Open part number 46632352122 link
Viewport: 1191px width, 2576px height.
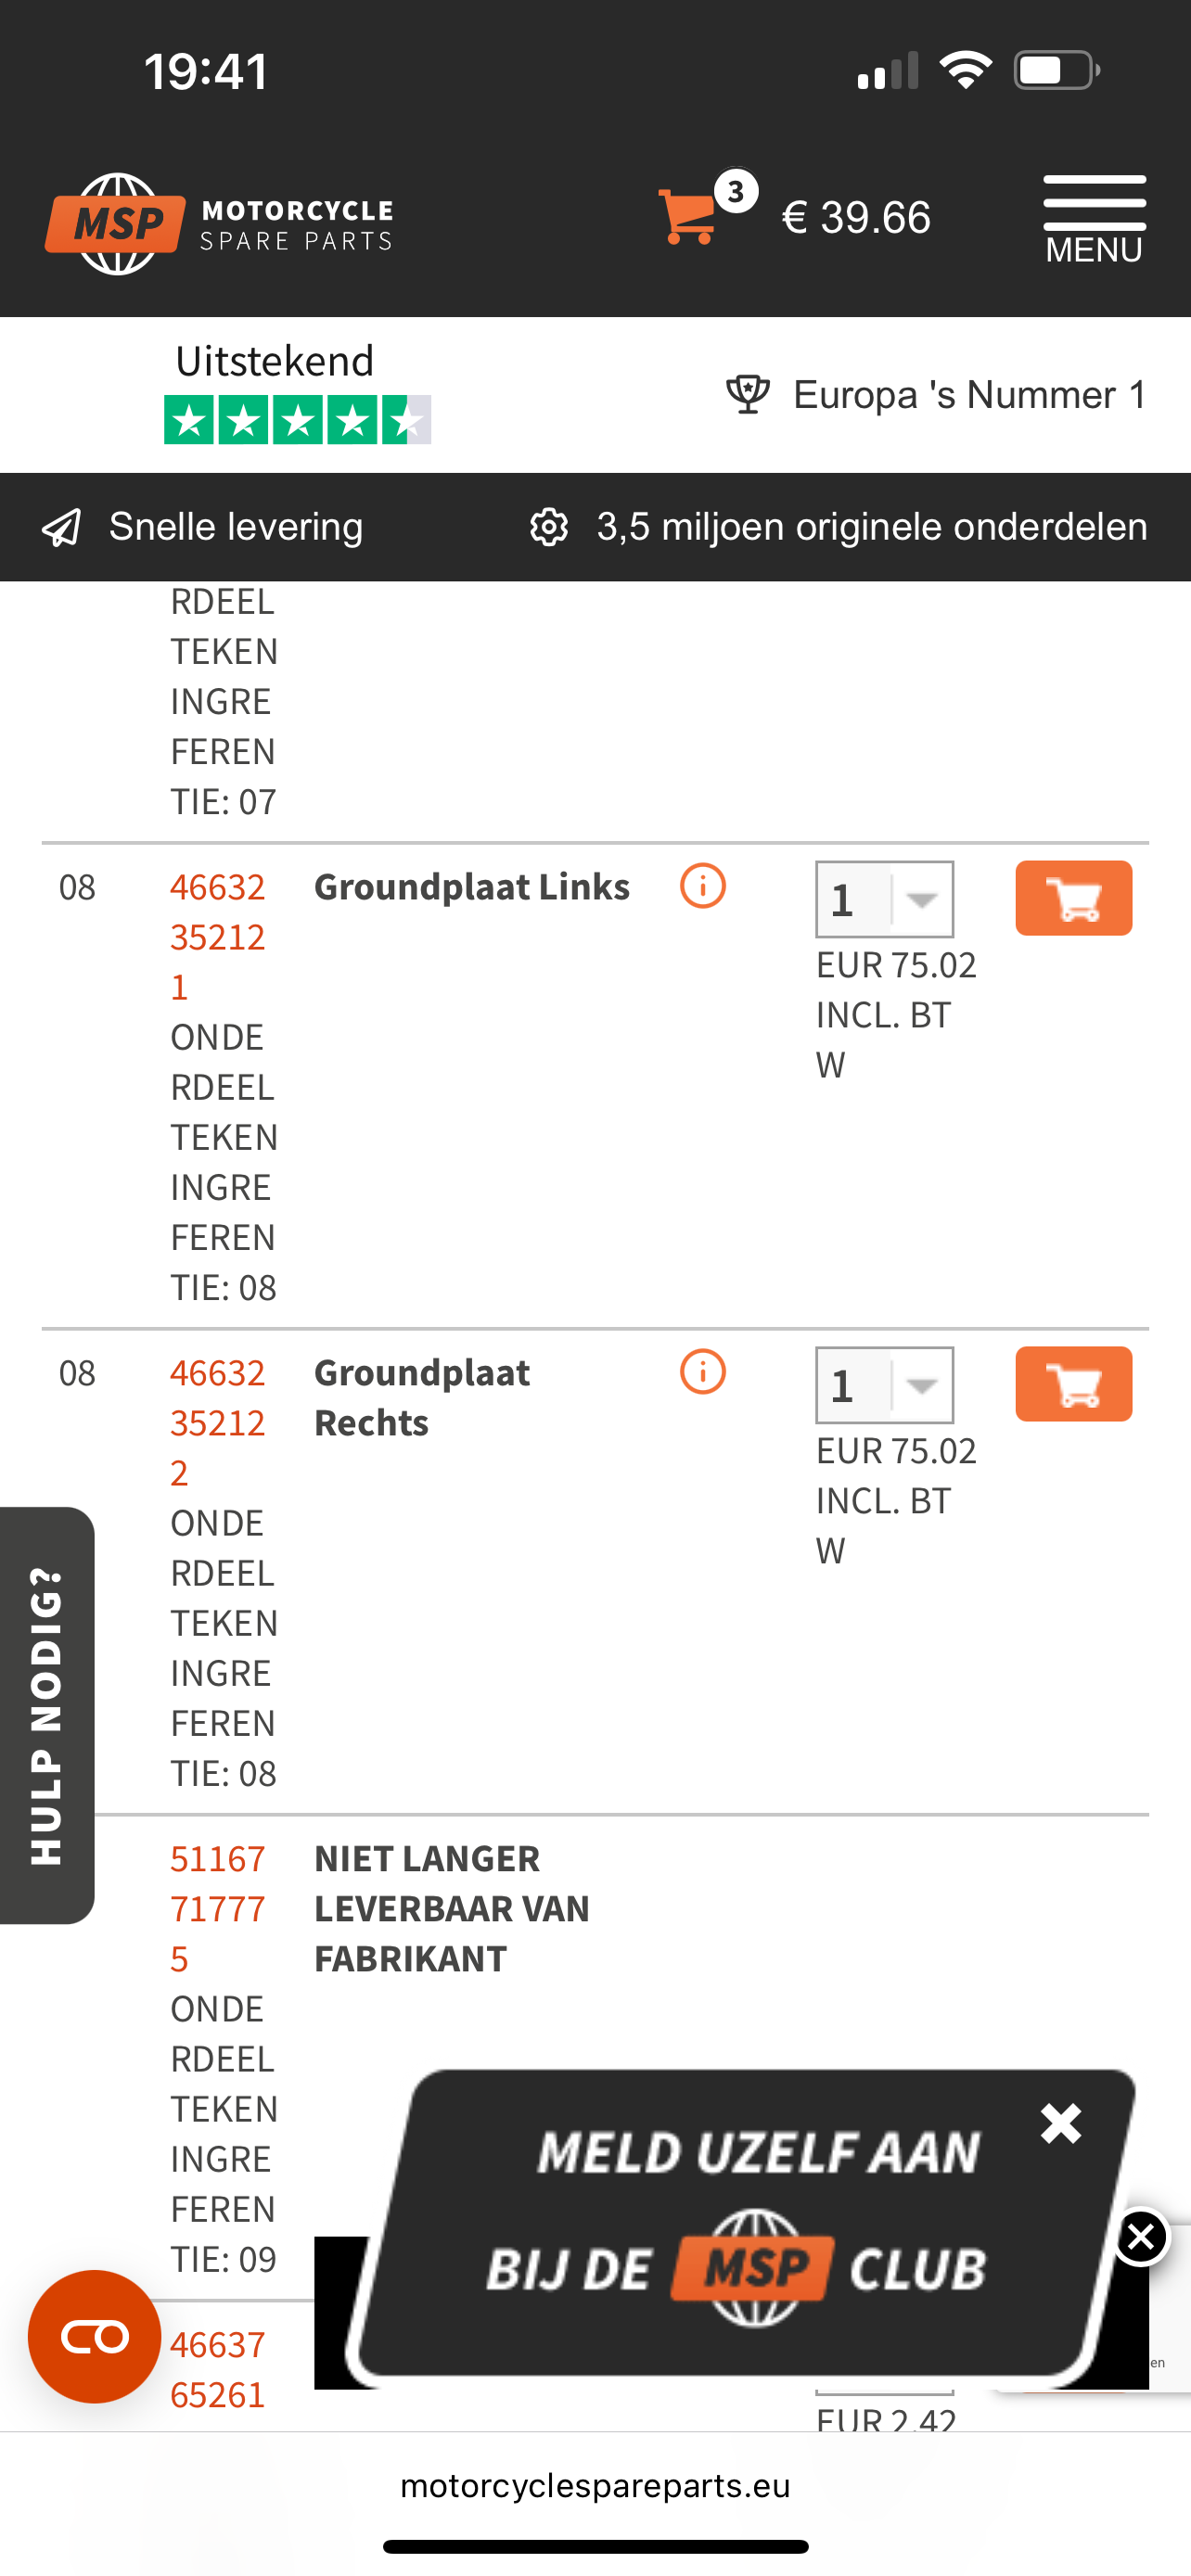[217, 1422]
